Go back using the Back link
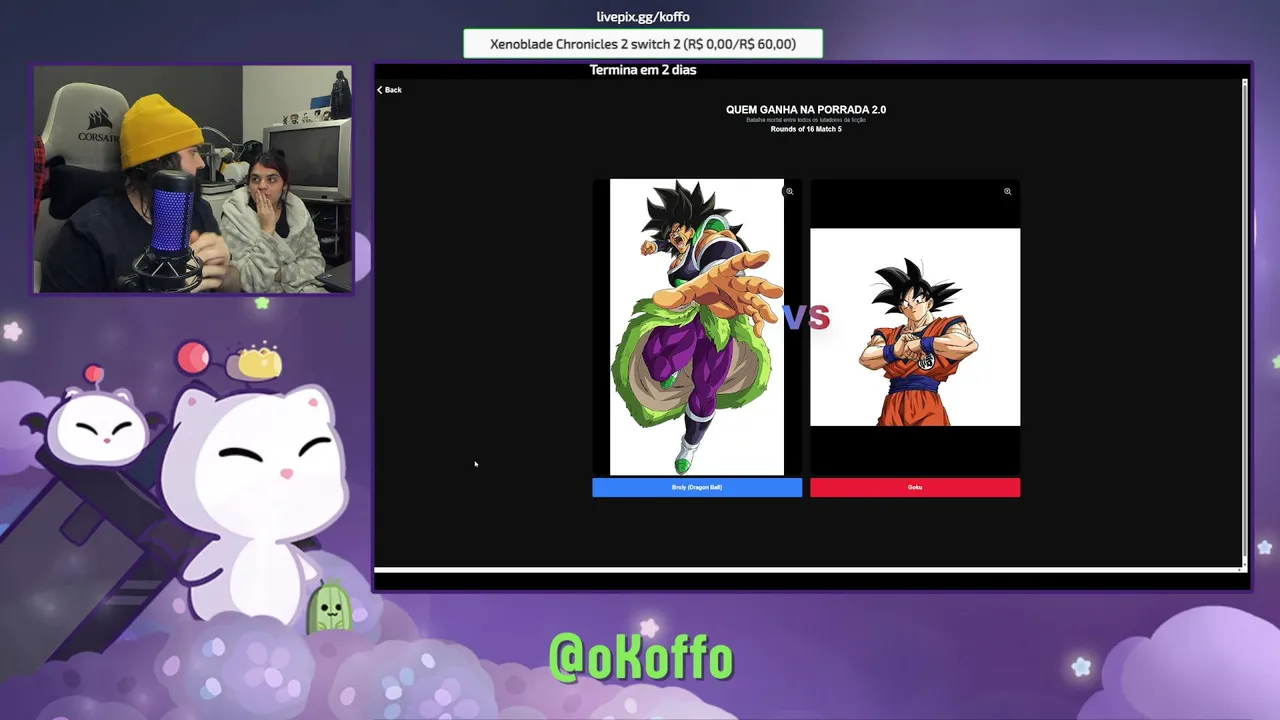Viewport: 1280px width, 720px height. pyautogui.click(x=389, y=90)
